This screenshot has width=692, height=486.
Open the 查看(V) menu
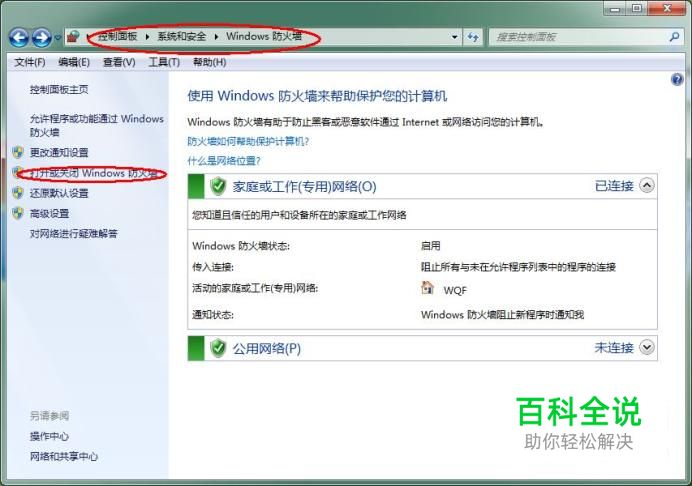pyautogui.click(x=119, y=62)
